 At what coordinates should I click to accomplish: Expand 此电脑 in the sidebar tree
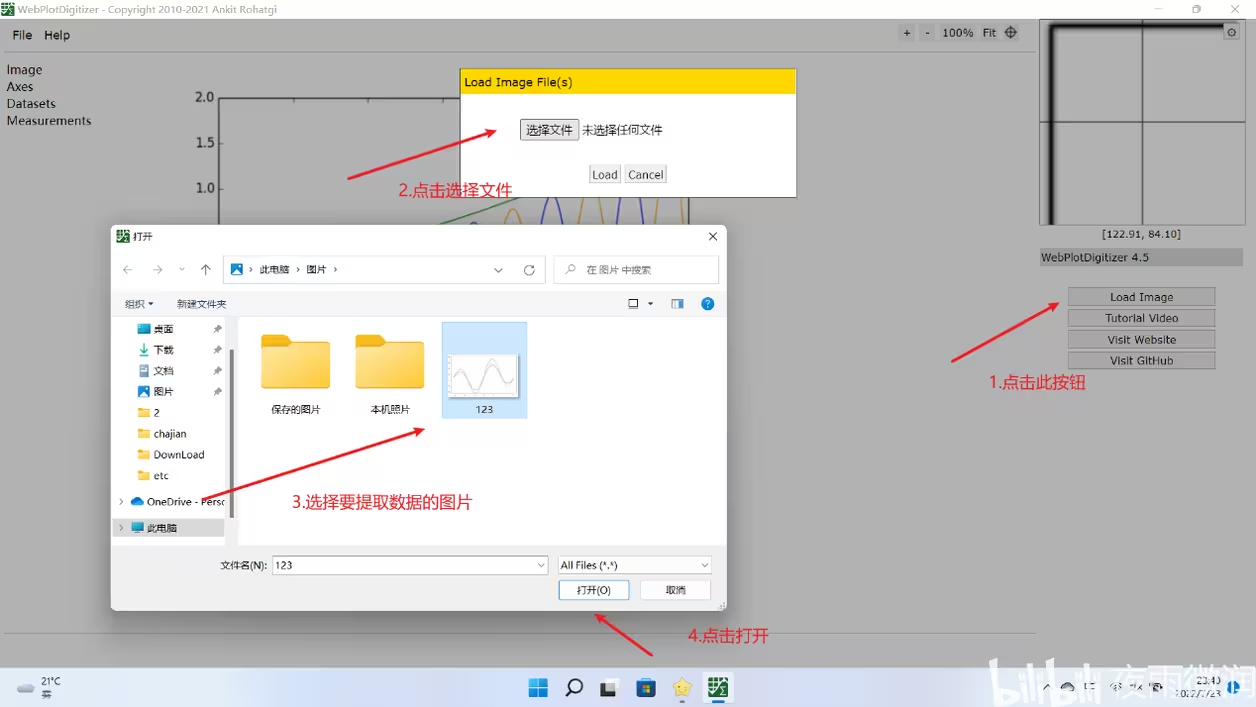[x=123, y=527]
